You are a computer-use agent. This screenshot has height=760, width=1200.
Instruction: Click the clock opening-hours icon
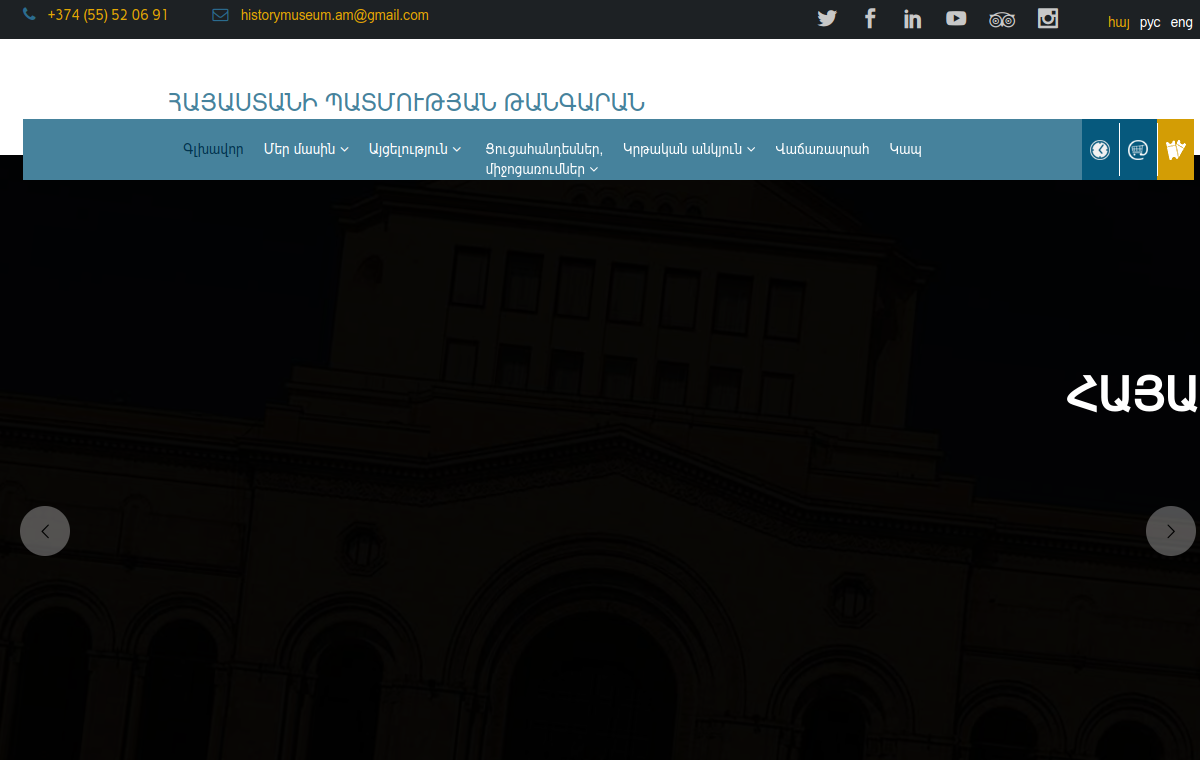tap(1100, 150)
